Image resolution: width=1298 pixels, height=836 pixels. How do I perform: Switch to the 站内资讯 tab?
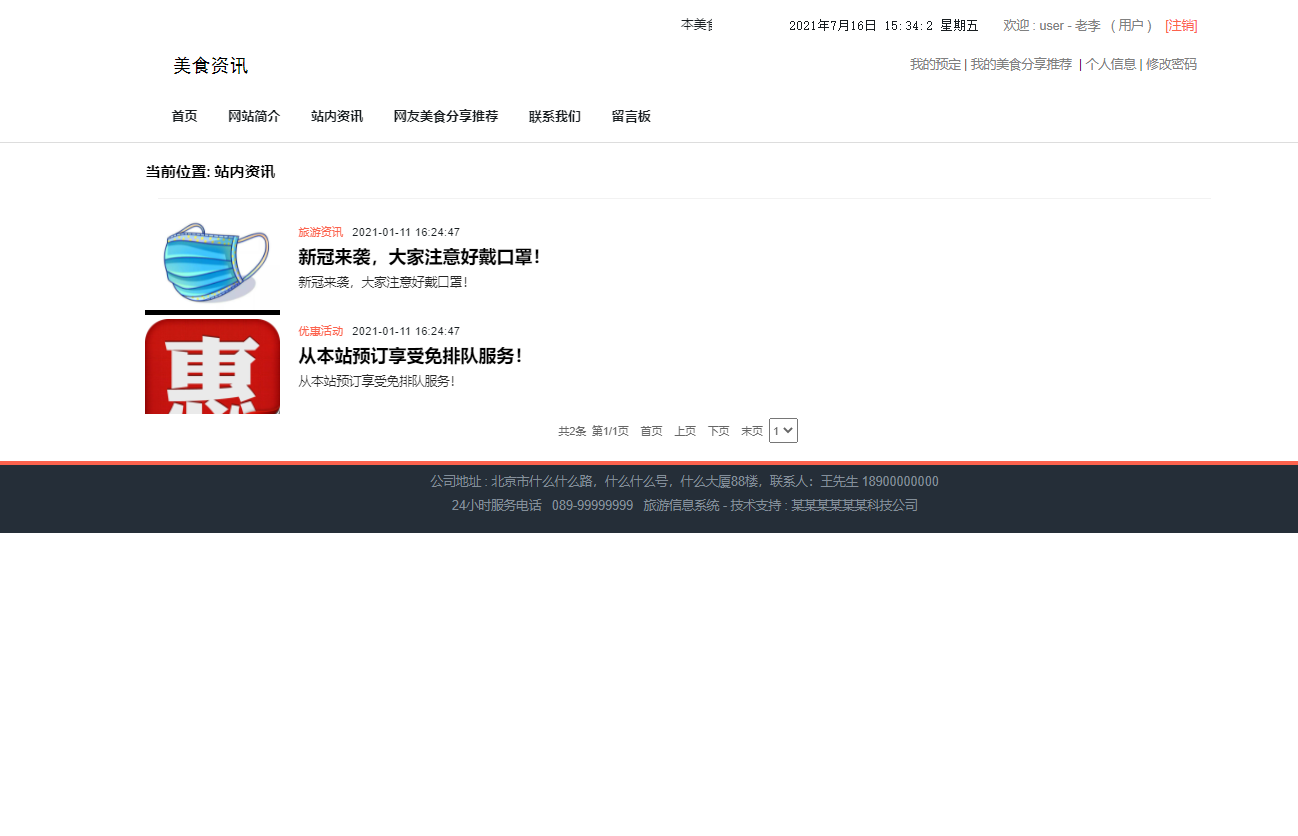click(336, 116)
